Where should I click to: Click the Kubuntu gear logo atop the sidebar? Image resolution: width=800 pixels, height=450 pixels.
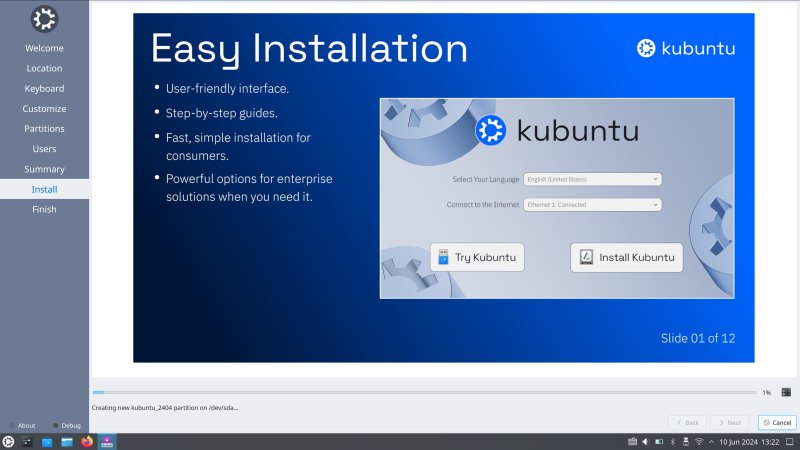pos(44,19)
